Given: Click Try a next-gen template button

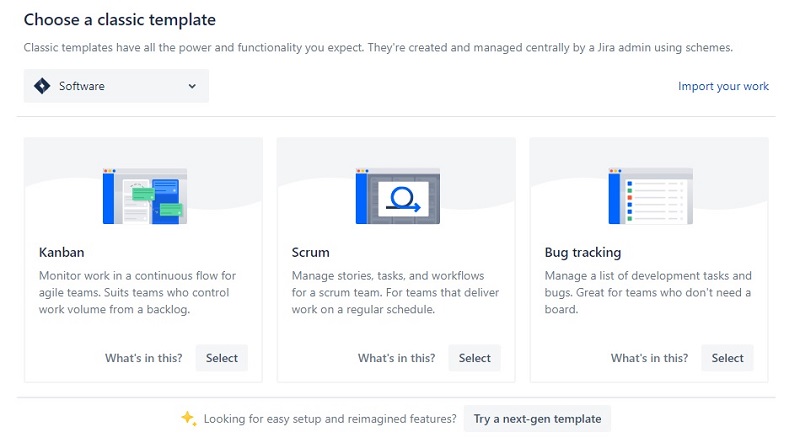Looking at the screenshot, I should pos(537,418).
